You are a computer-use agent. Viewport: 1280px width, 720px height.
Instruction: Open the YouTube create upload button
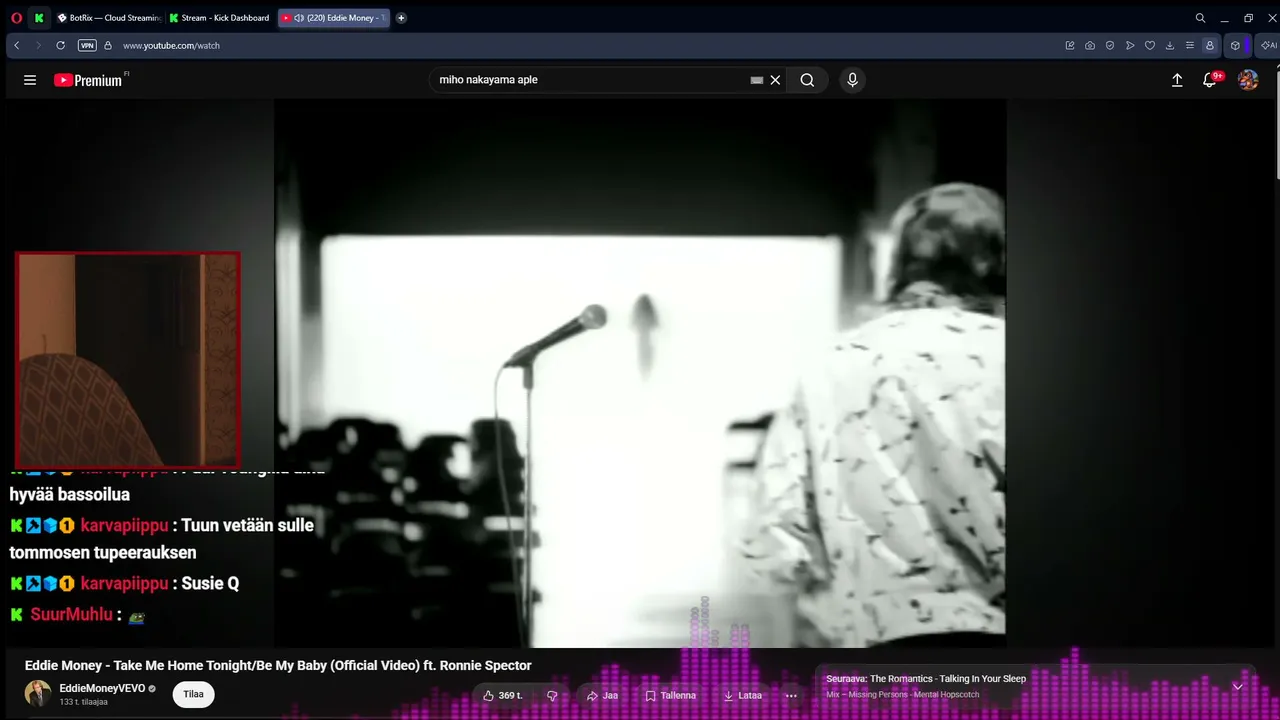[x=1177, y=80]
